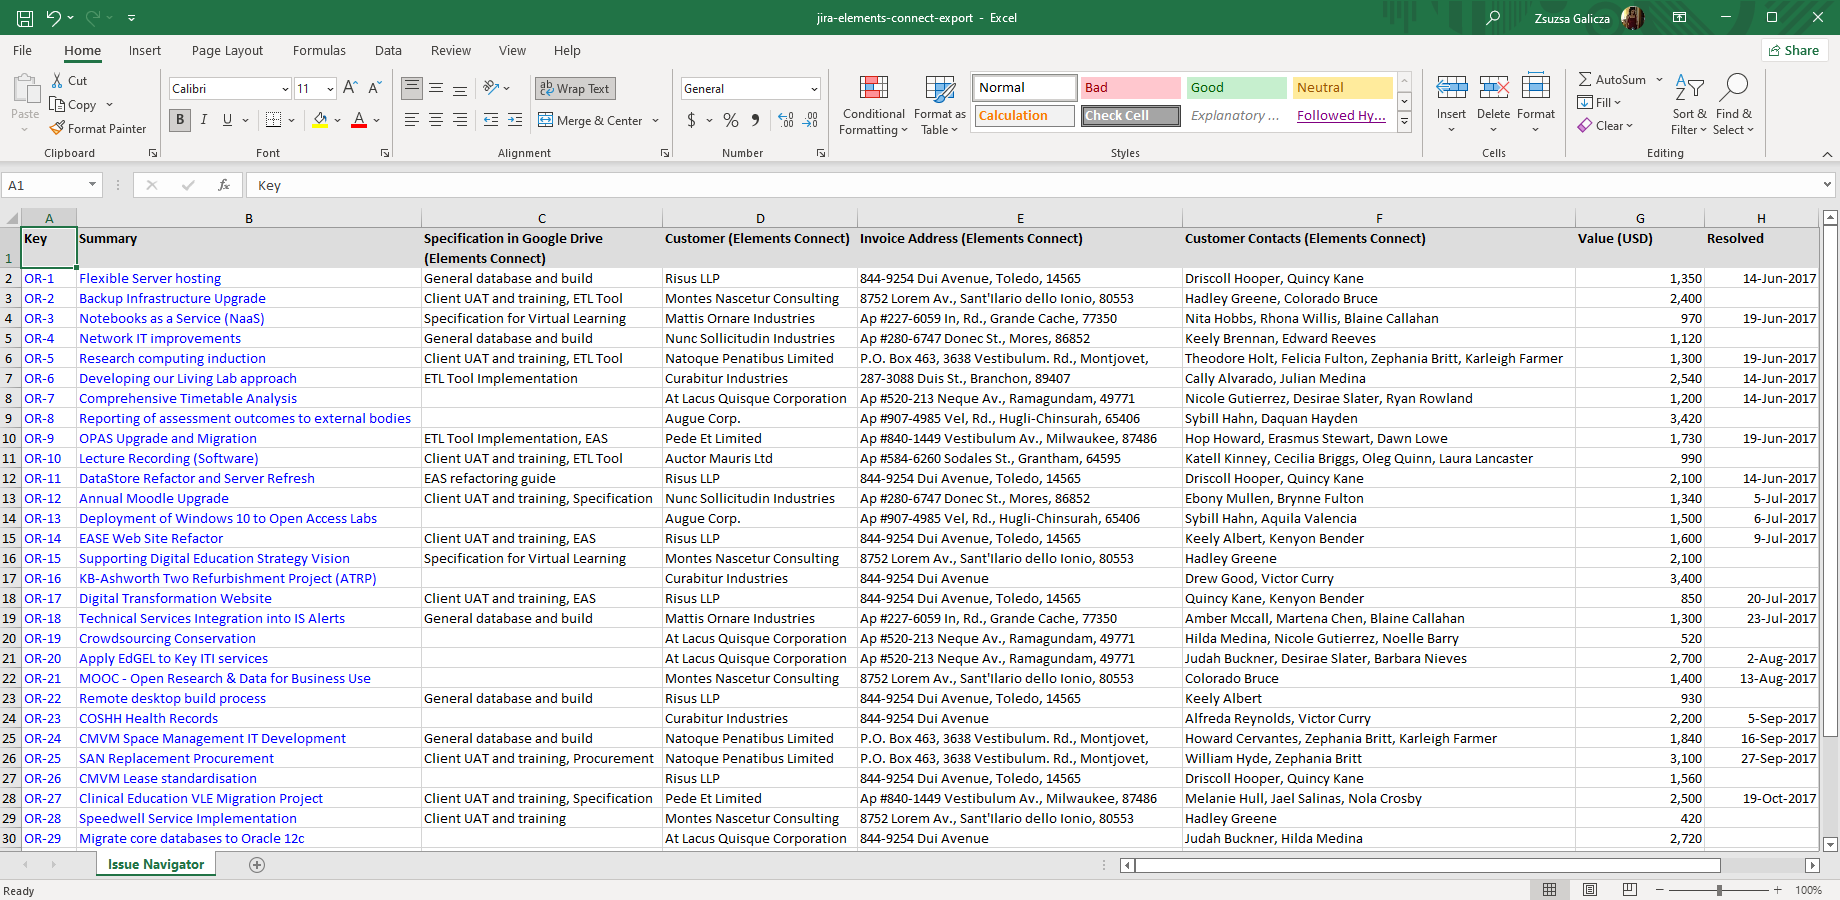Screen dimensions: 1840x900
Task: Click Decrease Decimal icon
Action: pyautogui.click(x=810, y=120)
